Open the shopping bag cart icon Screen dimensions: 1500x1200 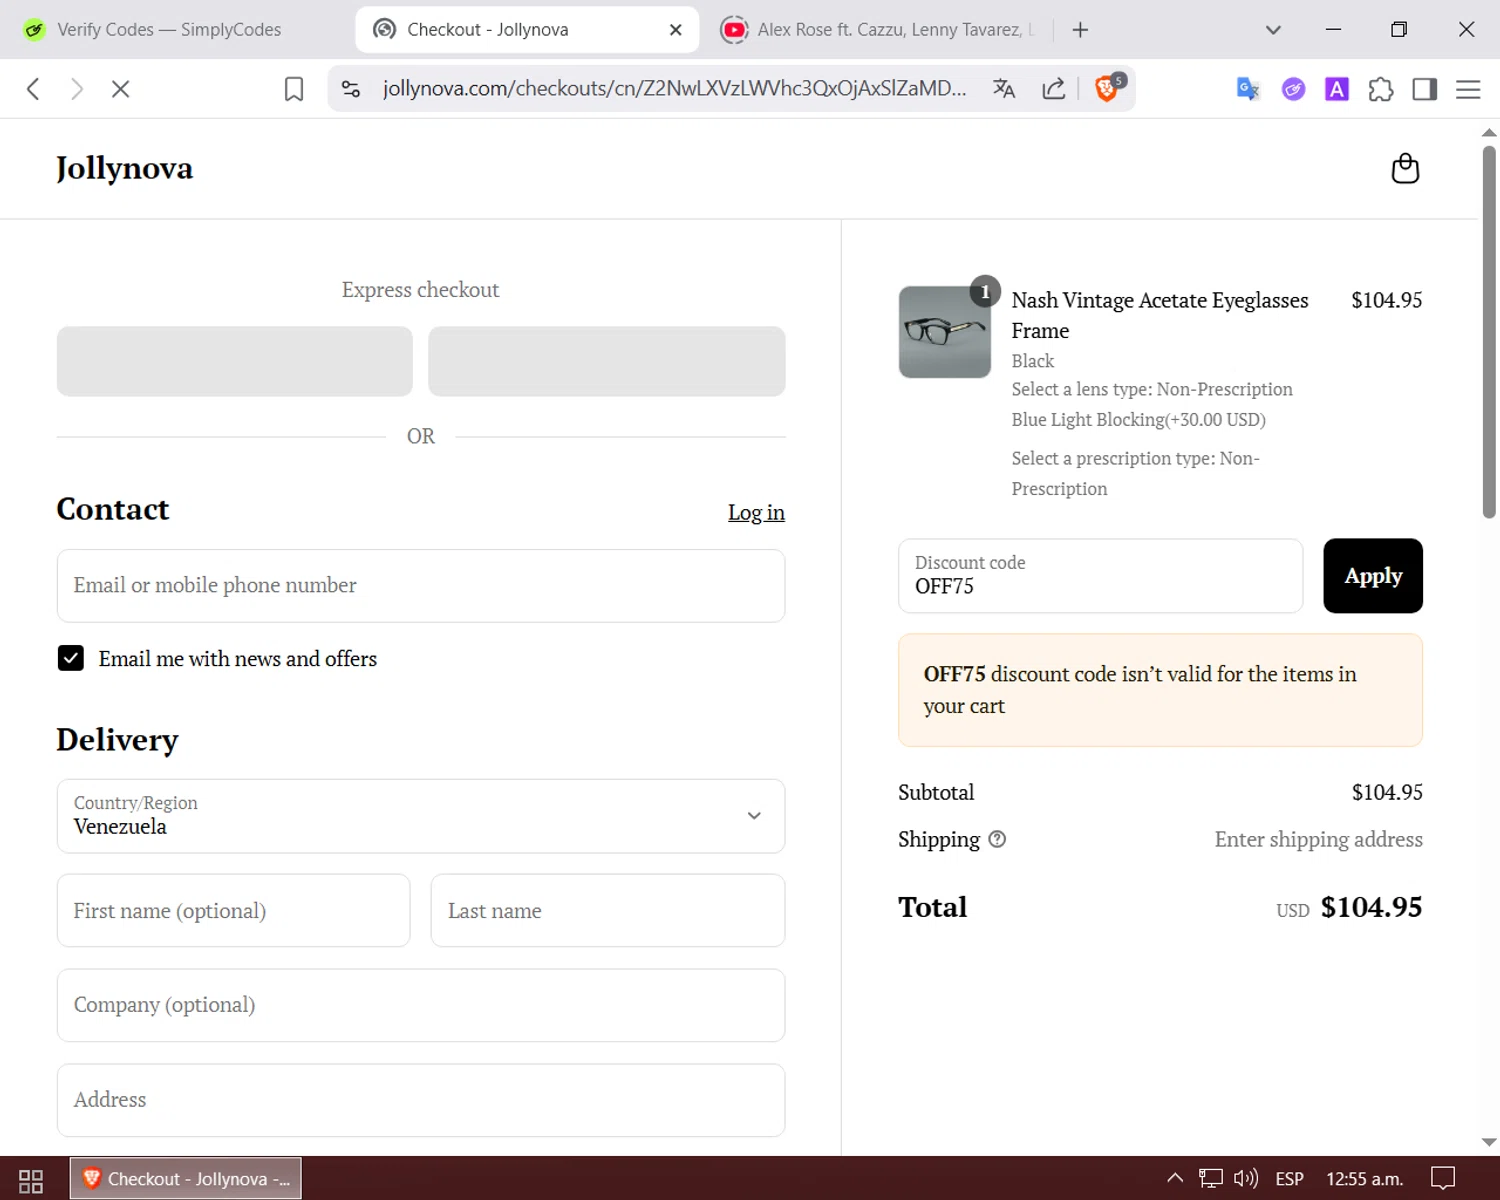1405,168
